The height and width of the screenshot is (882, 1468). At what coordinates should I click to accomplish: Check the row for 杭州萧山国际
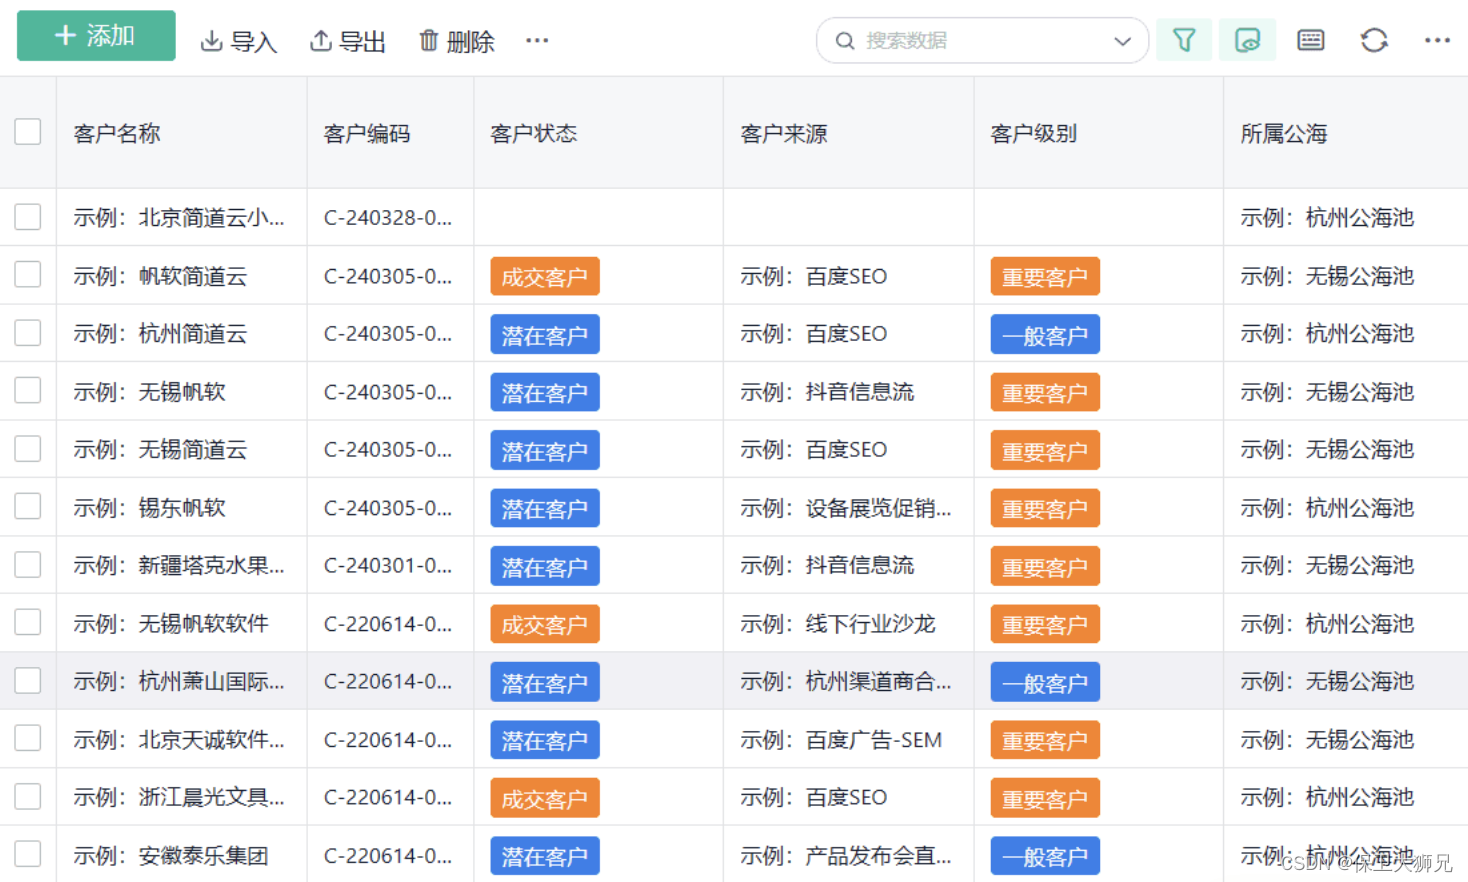point(28,681)
